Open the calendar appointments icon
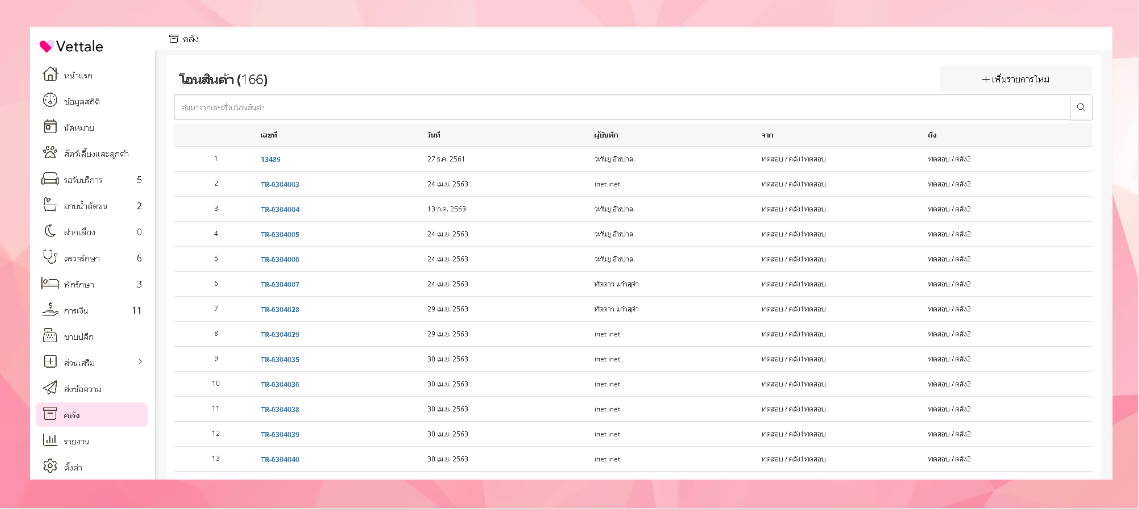This screenshot has width=1139, height=509. pos(50,127)
